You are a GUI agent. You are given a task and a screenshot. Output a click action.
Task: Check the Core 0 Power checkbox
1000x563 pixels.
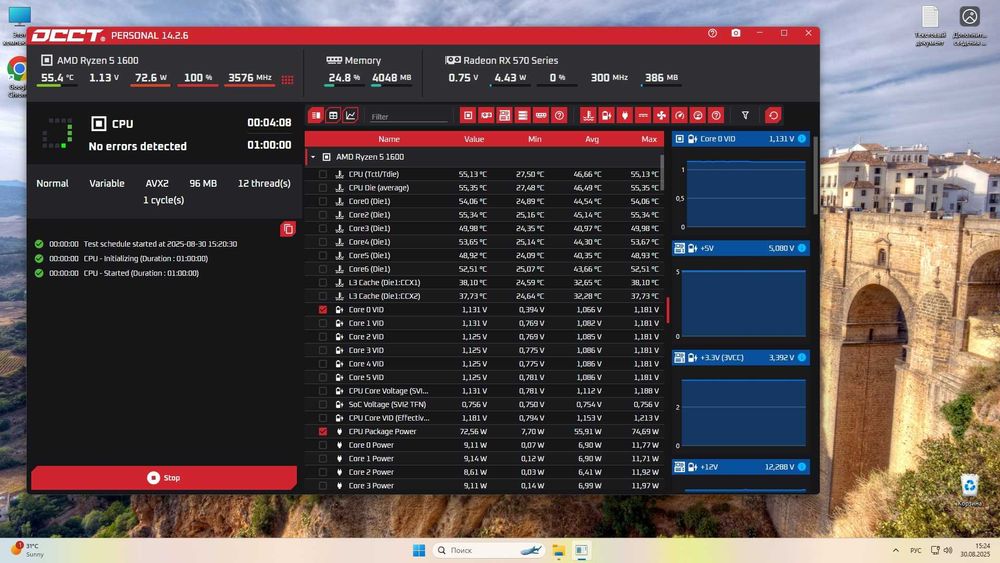tap(323, 445)
